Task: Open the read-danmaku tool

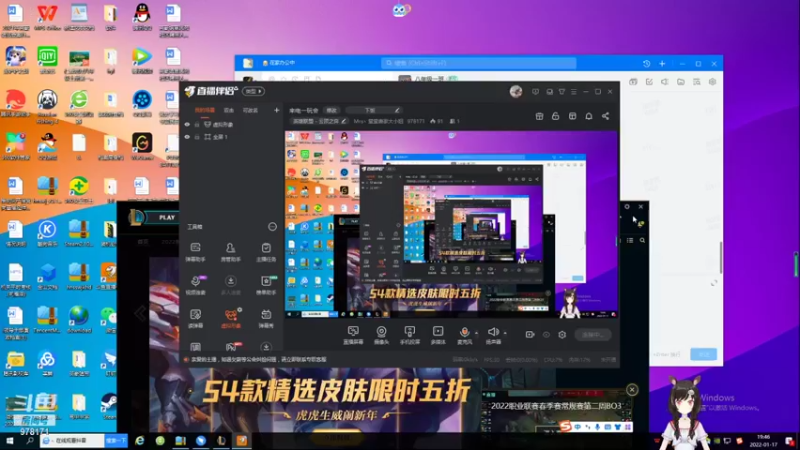Action: 195,318
